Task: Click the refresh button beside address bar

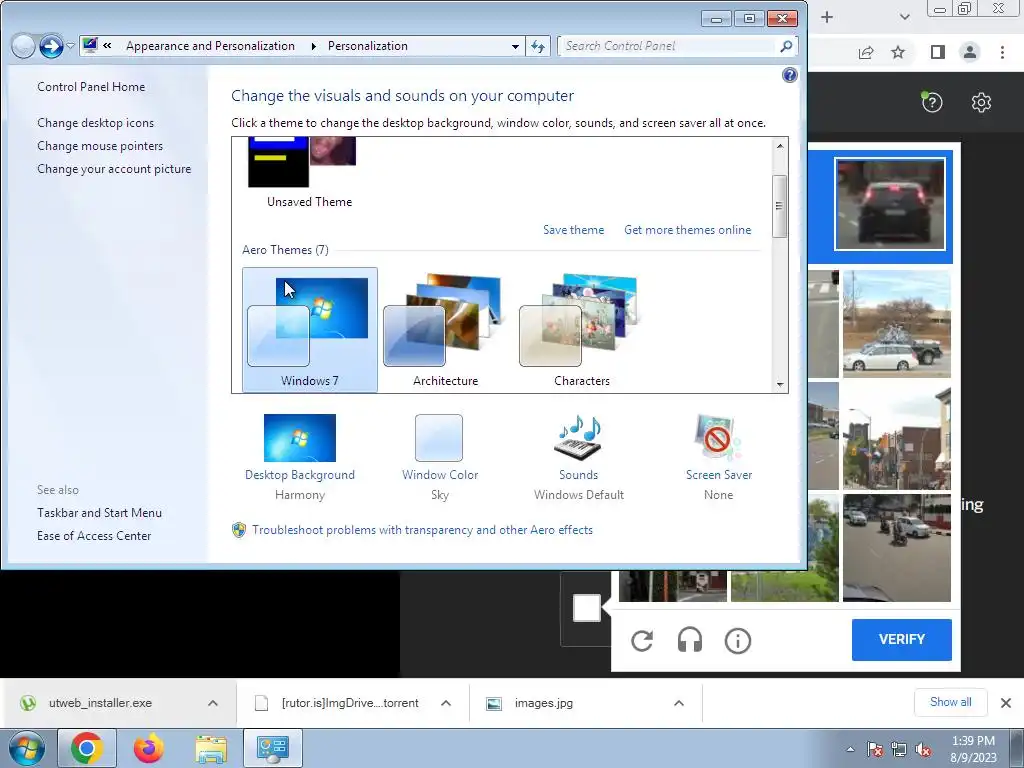Action: (537, 46)
